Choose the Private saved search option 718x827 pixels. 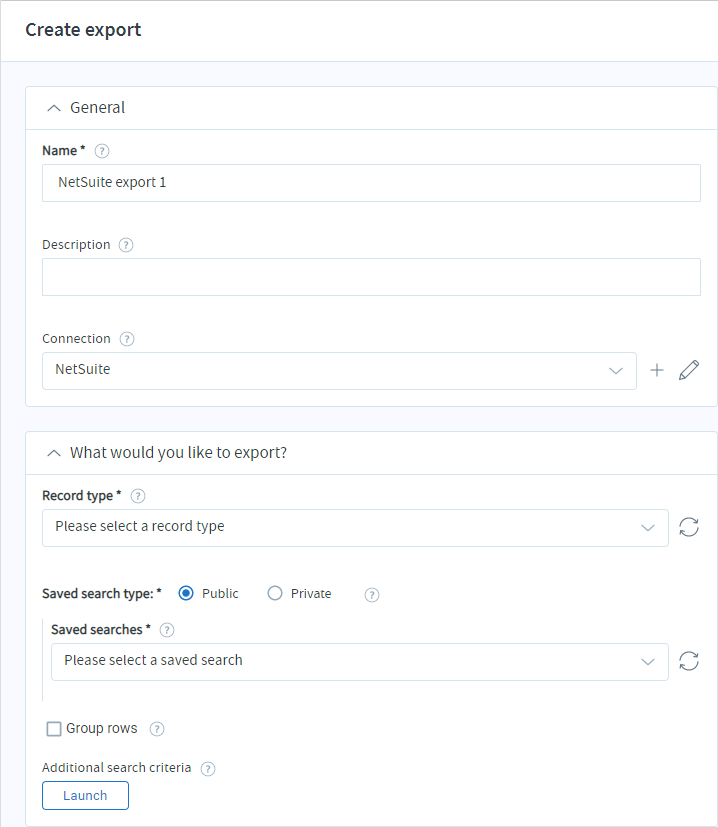275,593
